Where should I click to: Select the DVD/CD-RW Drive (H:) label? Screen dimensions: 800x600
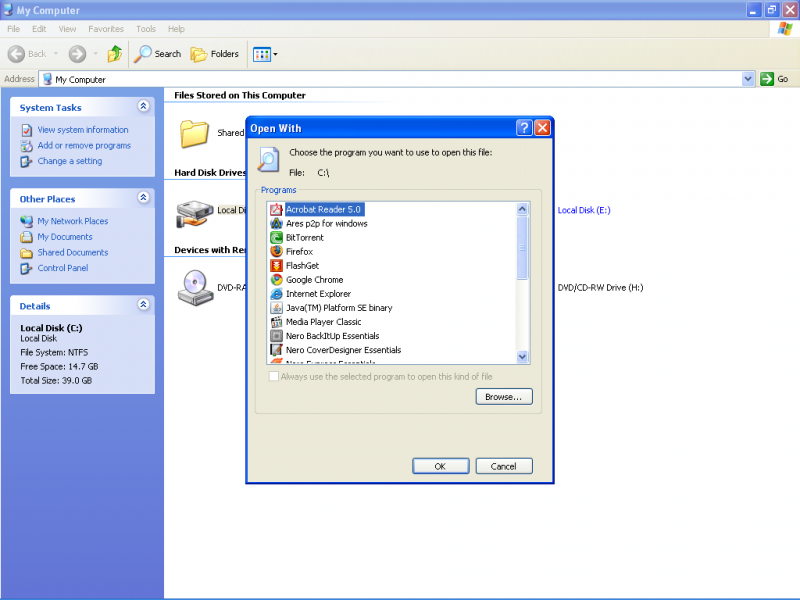click(x=600, y=288)
